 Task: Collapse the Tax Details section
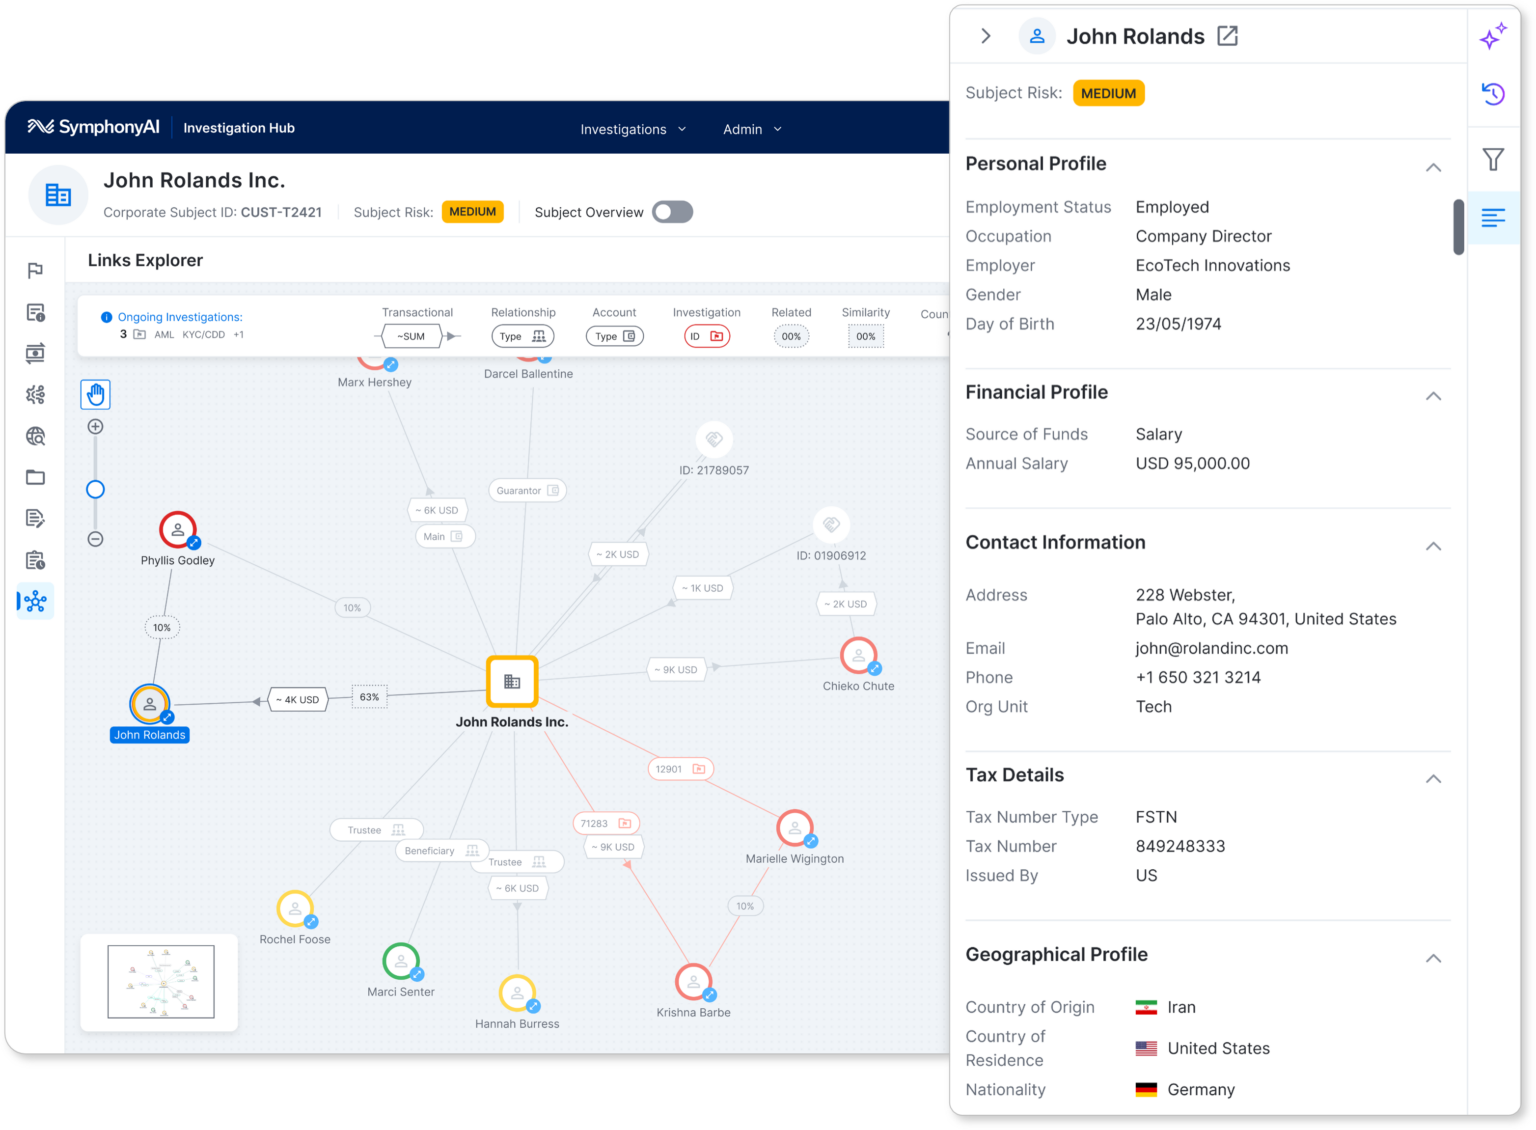[x=1433, y=778]
